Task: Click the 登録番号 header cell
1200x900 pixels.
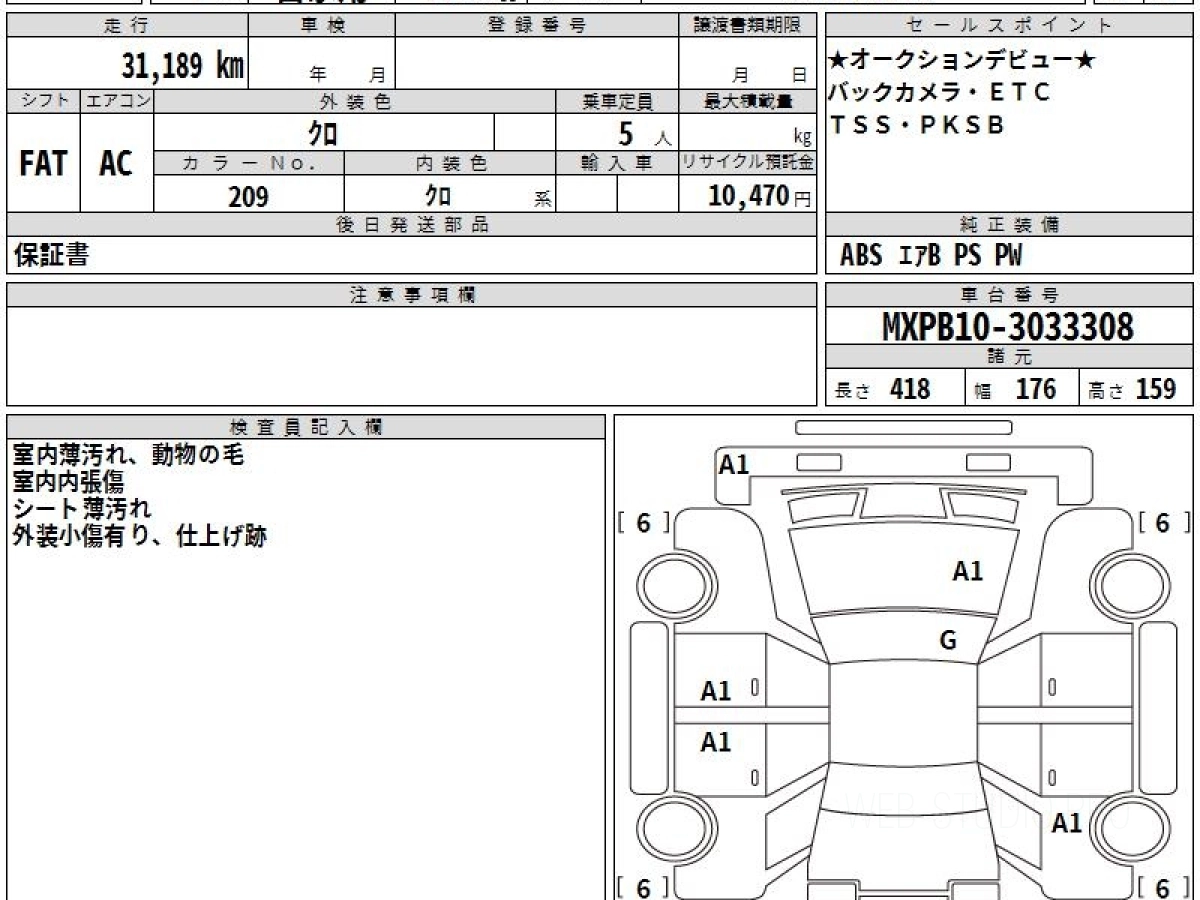Action: 537,26
